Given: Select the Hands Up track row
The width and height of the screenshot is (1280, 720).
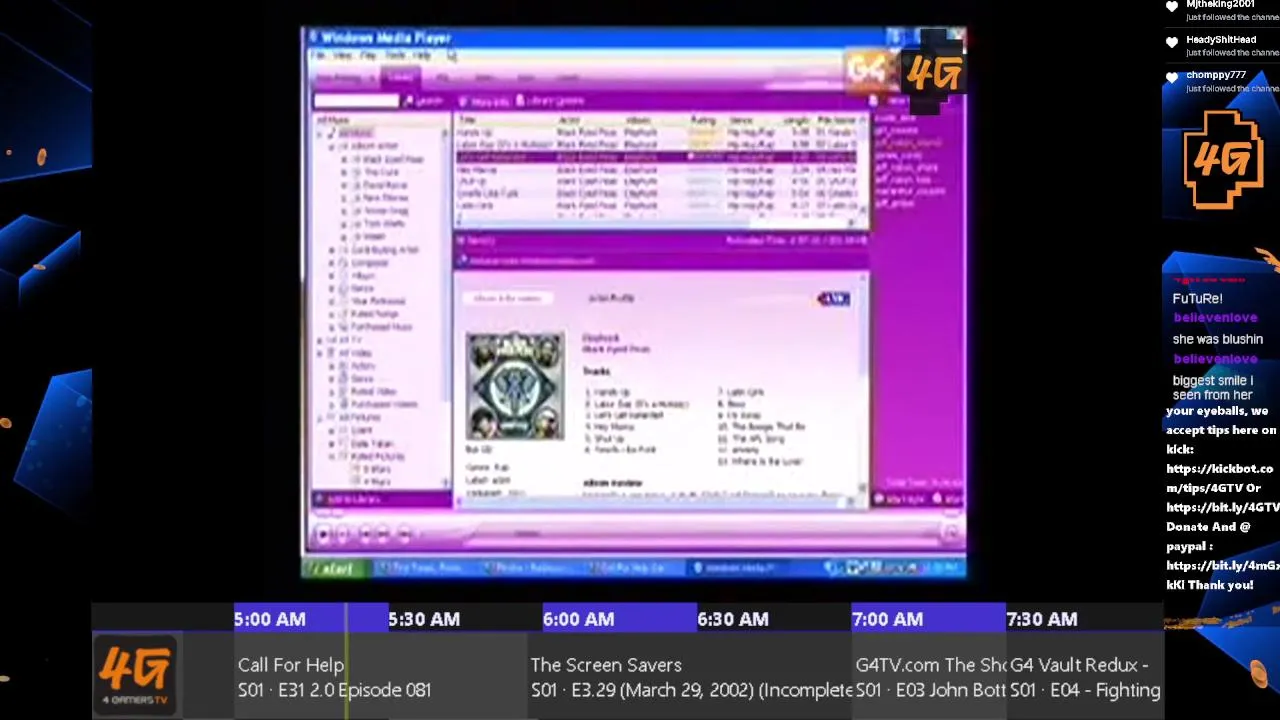Looking at the screenshot, I should [656, 132].
